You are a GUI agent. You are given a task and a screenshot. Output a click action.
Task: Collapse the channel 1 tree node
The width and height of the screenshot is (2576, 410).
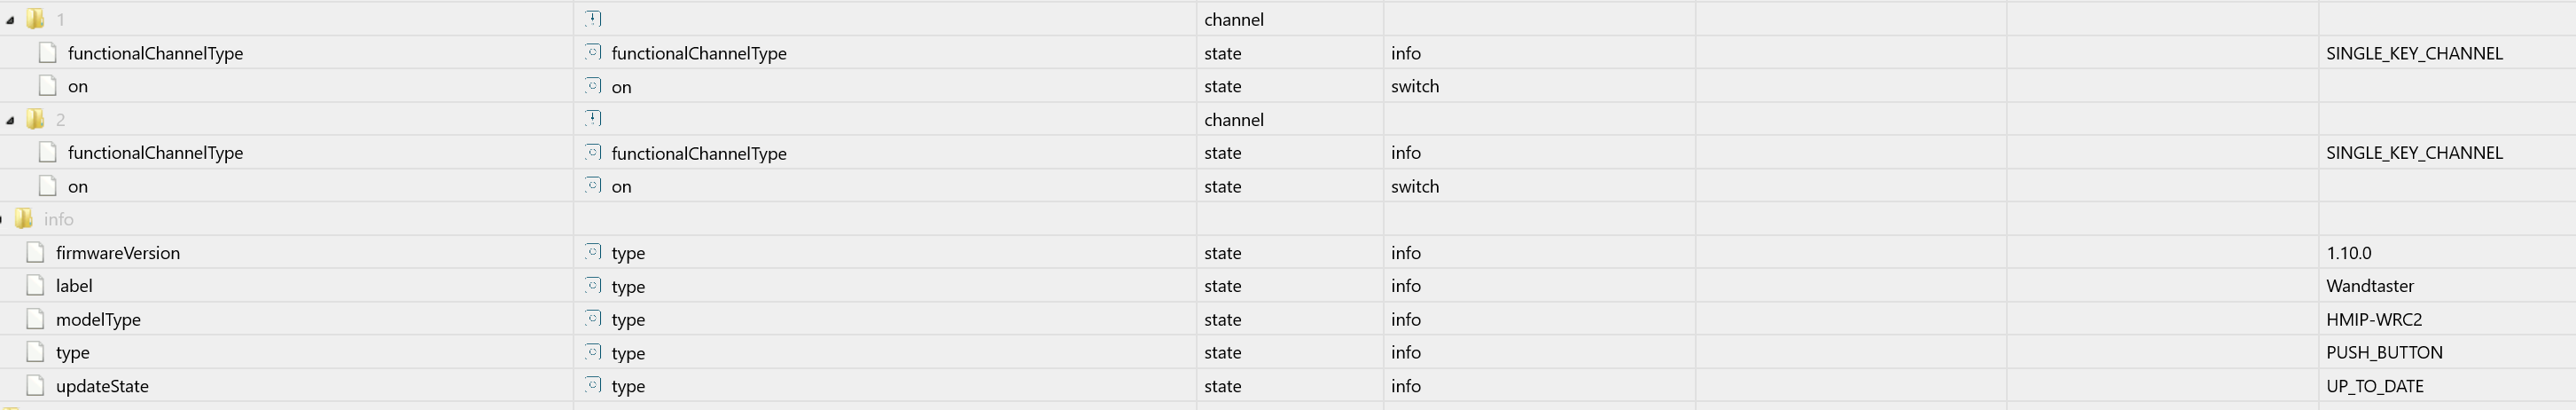tap(10, 20)
